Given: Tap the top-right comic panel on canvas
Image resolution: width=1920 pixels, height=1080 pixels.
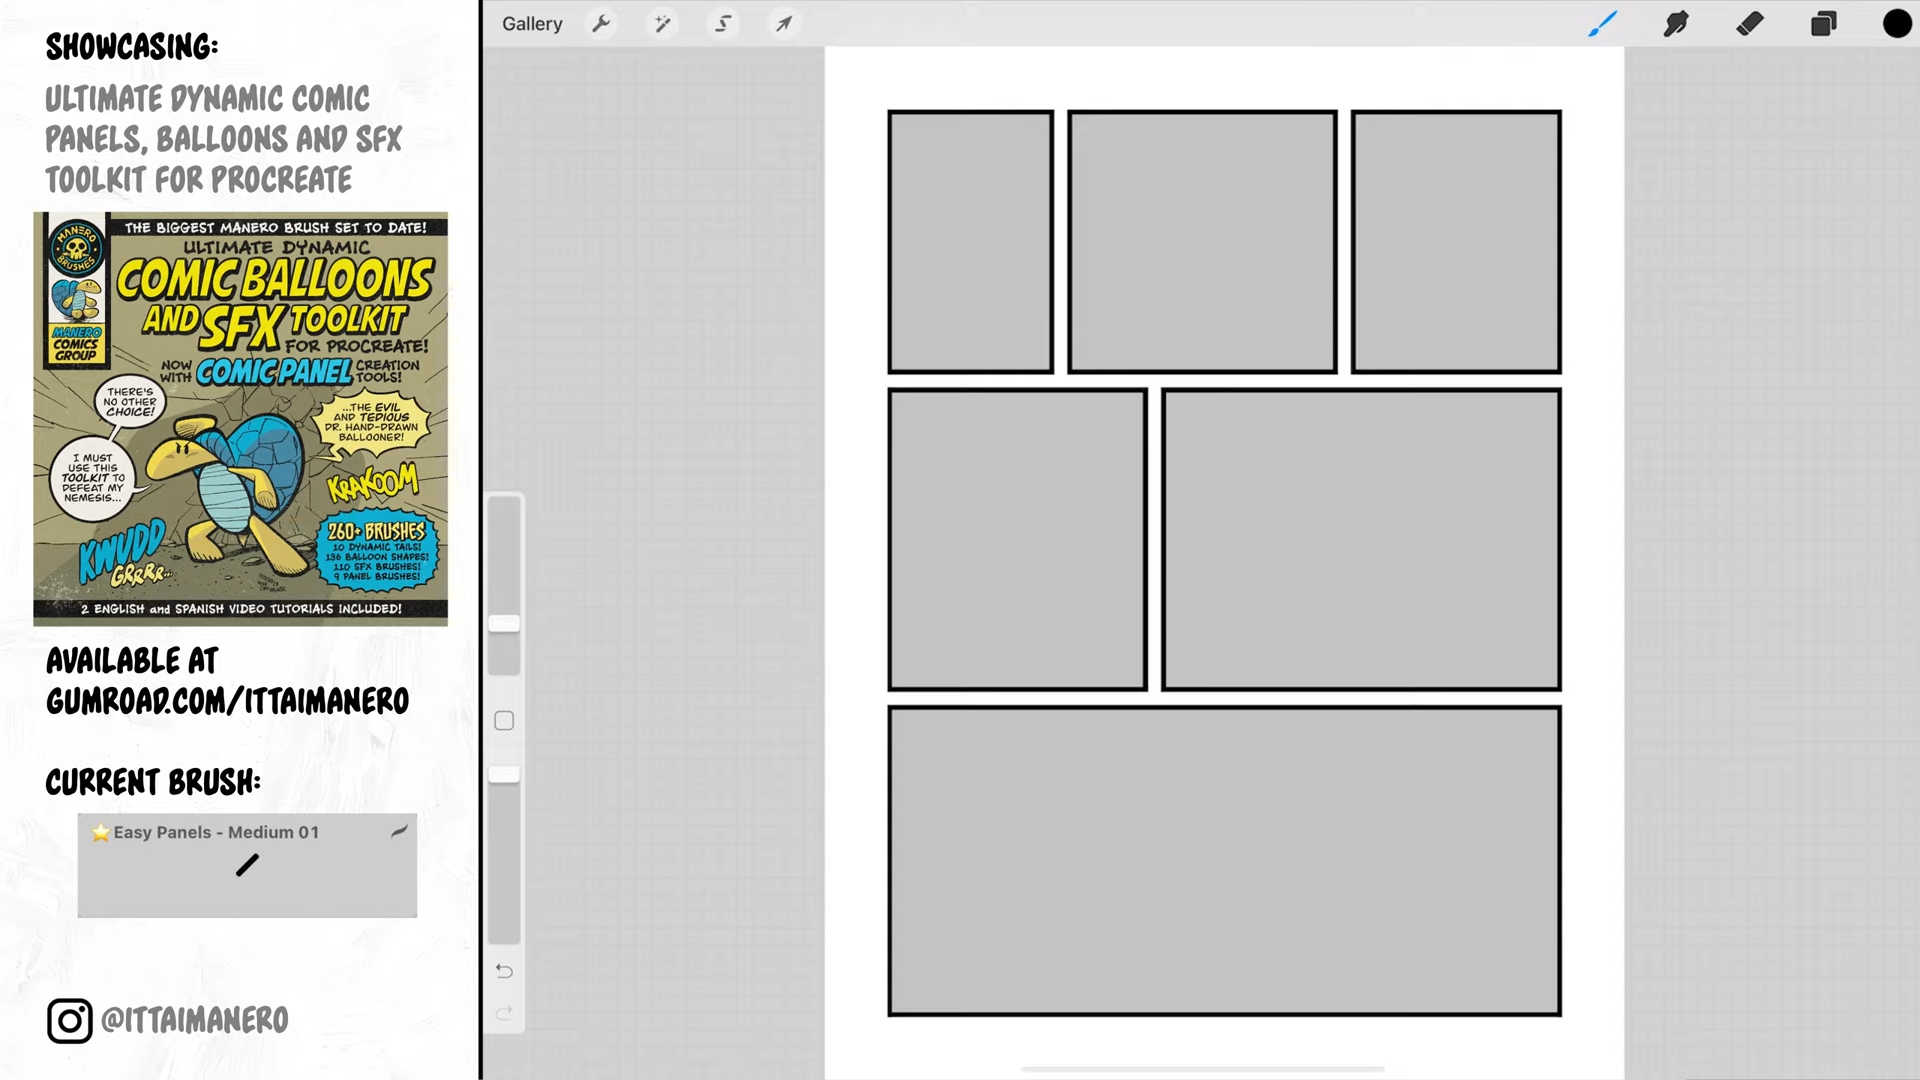Looking at the screenshot, I should [1456, 242].
